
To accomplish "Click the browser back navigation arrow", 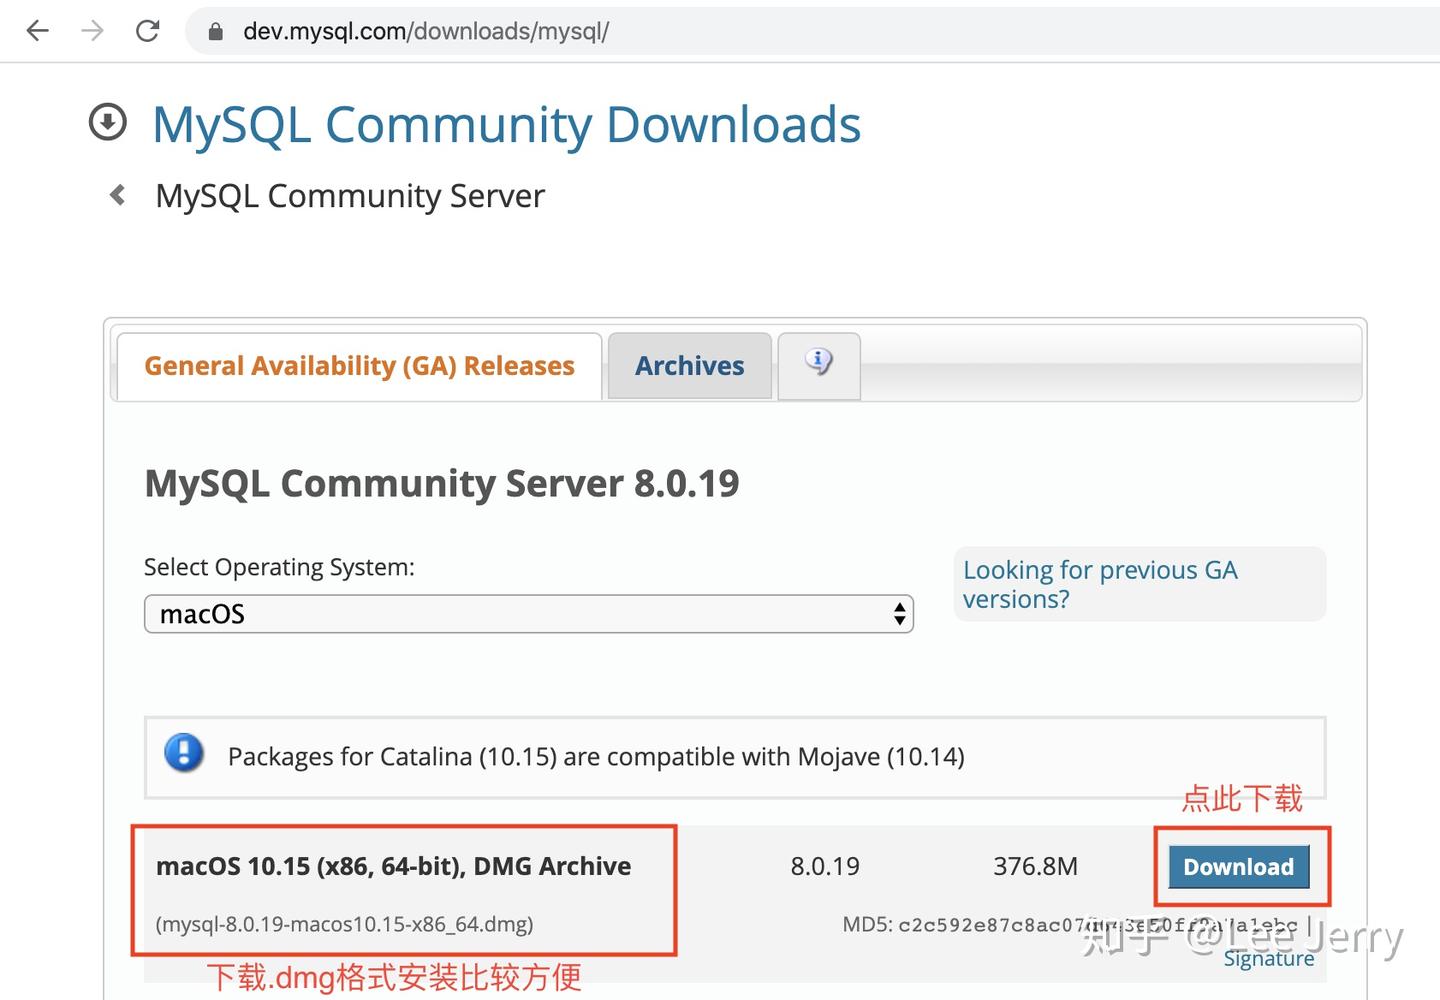I will click(x=37, y=31).
